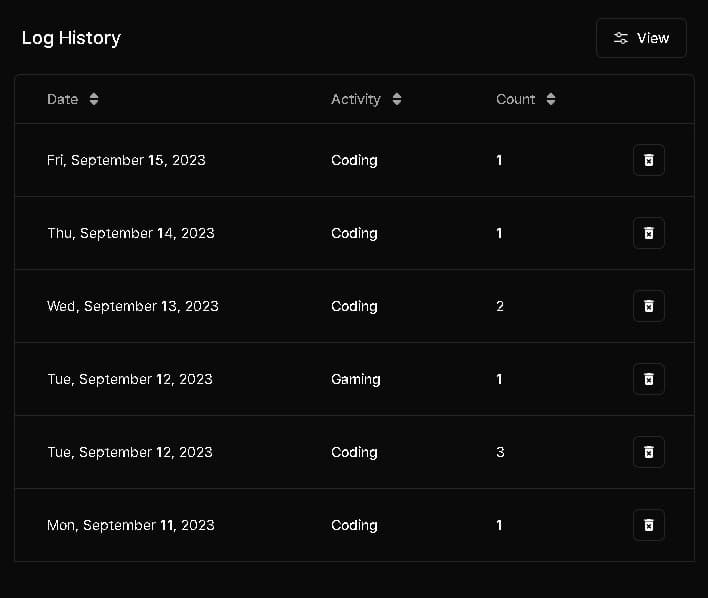708x598 pixels.
Task: Delete the Gaming log entry
Action: tap(648, 379)
